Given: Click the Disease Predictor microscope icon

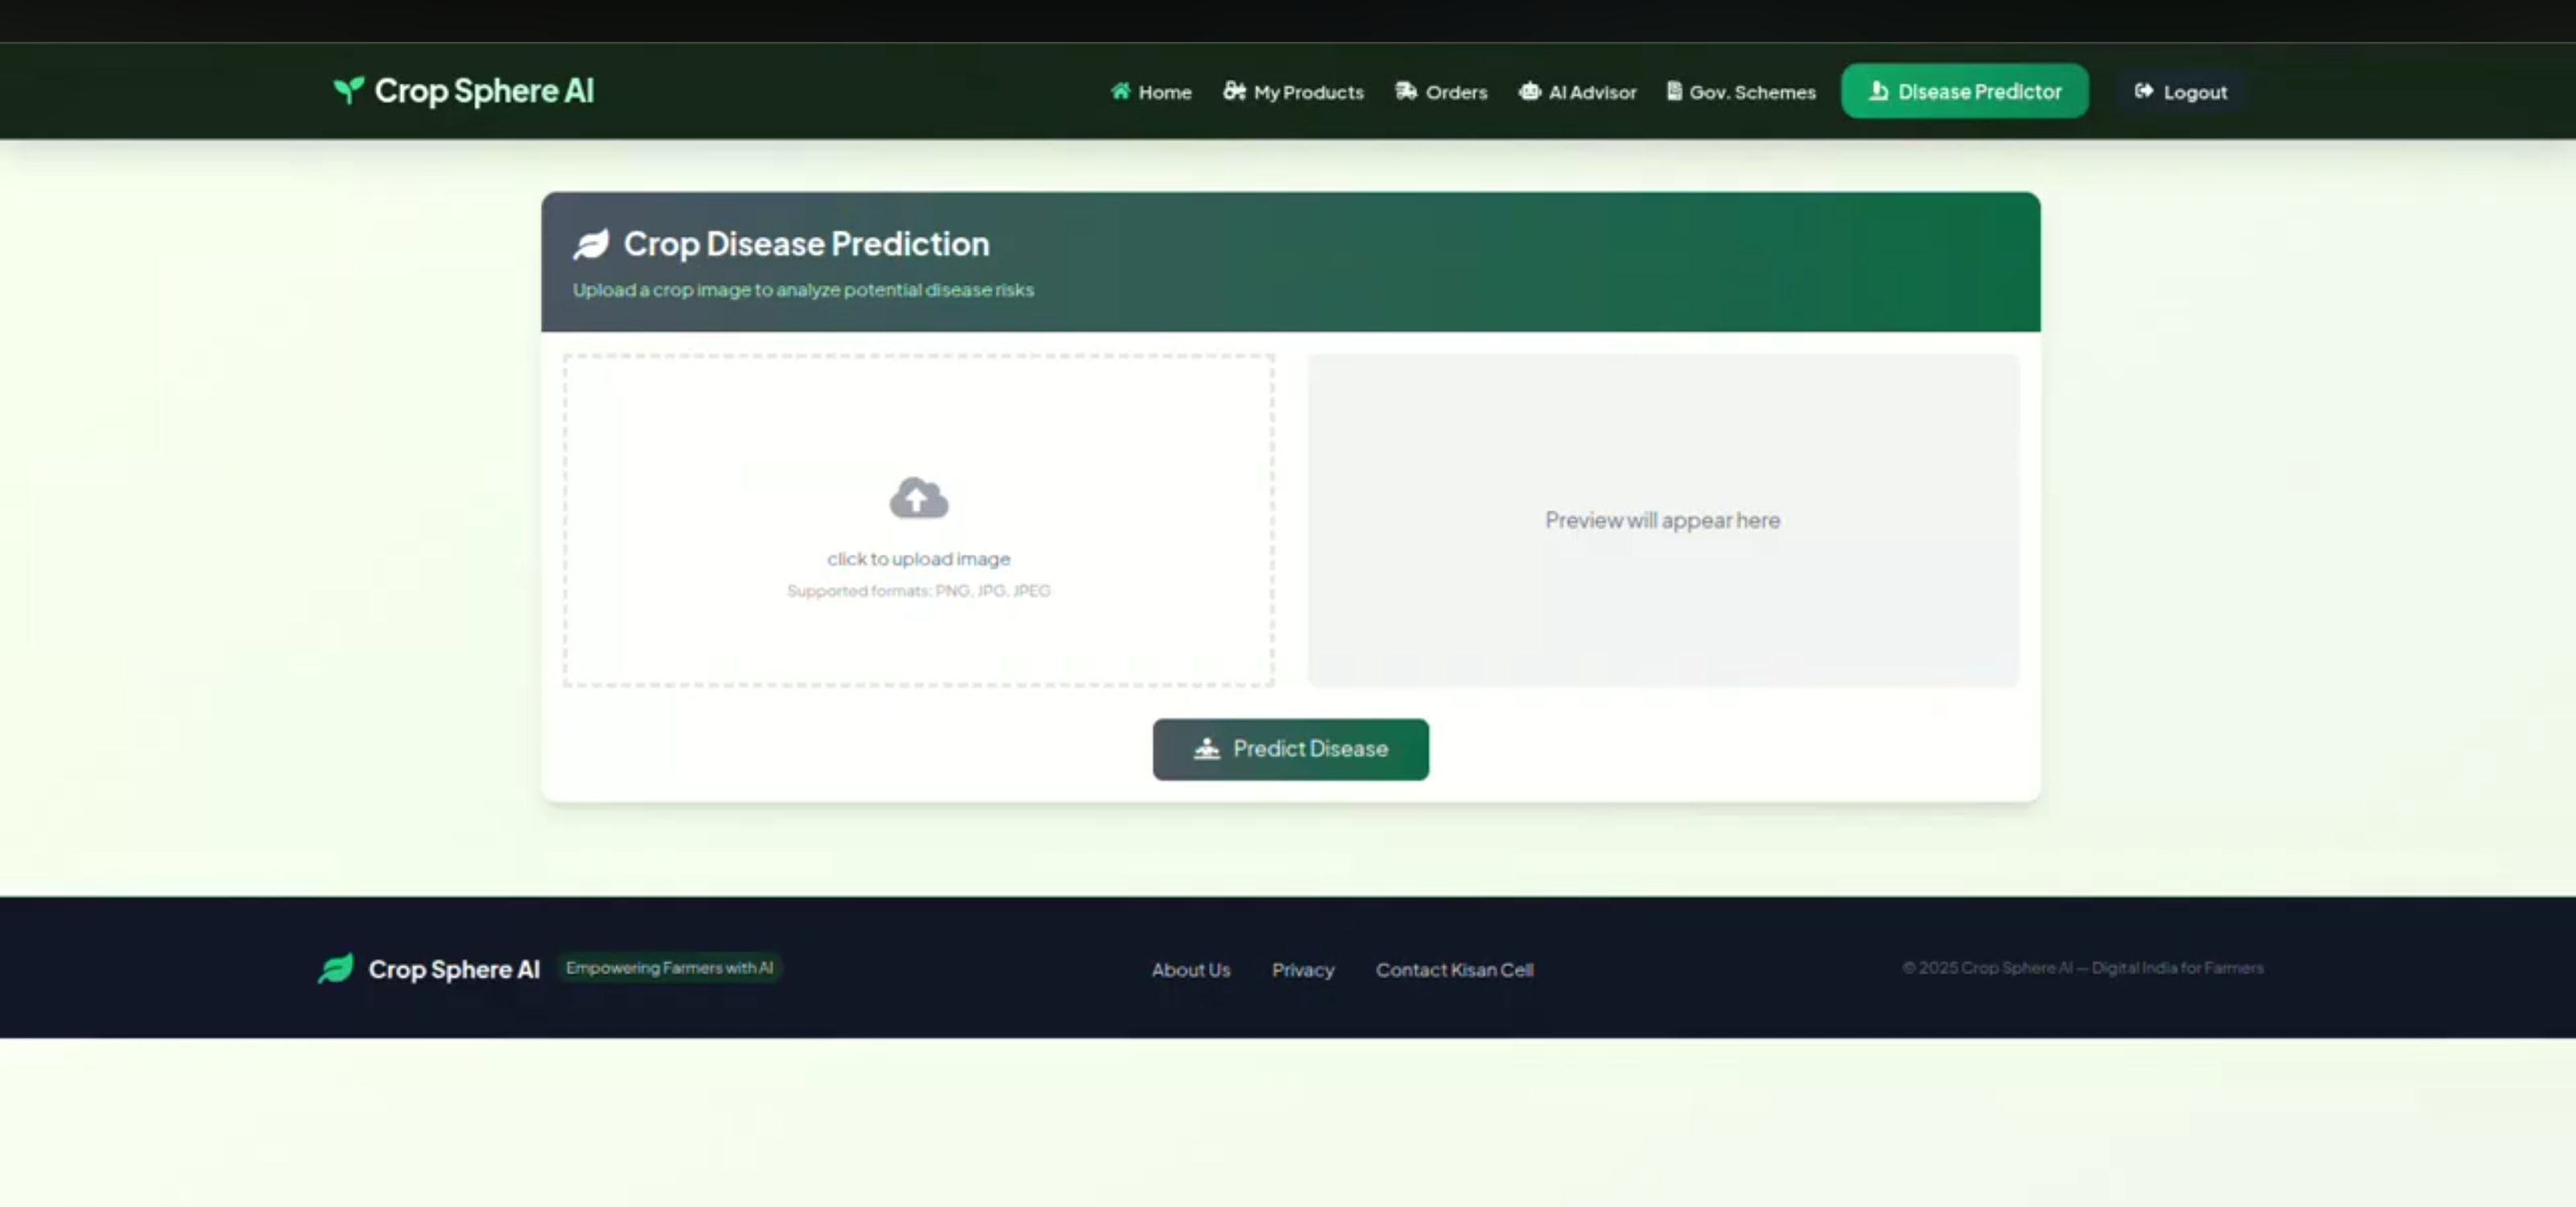Looking at the screenshot, I should 1878,91.
